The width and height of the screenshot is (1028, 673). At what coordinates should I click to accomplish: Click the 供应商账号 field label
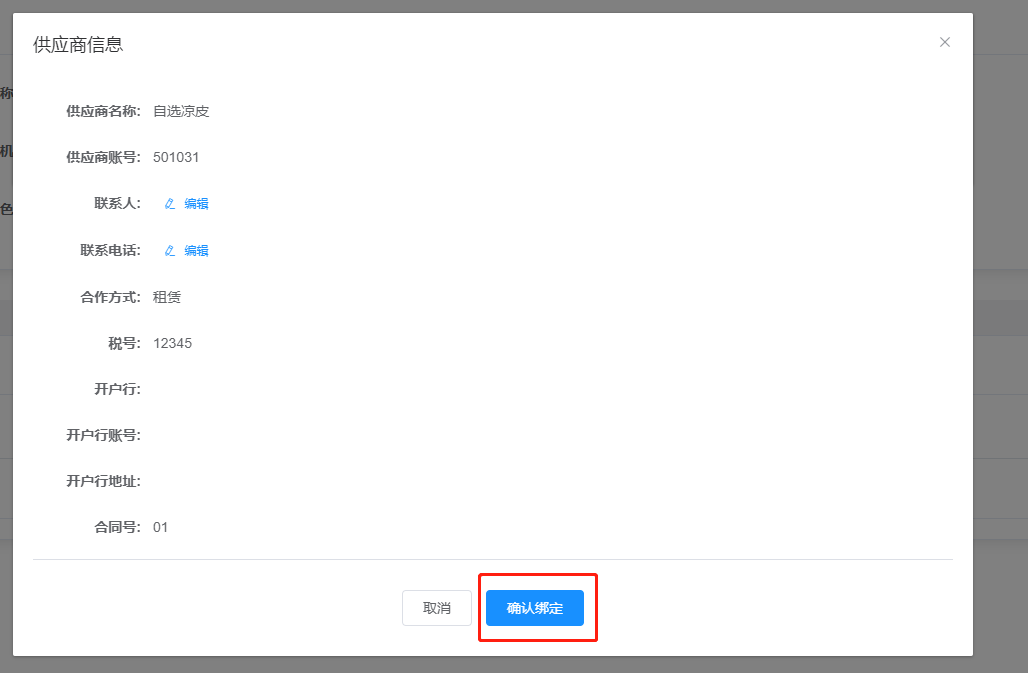103,157
